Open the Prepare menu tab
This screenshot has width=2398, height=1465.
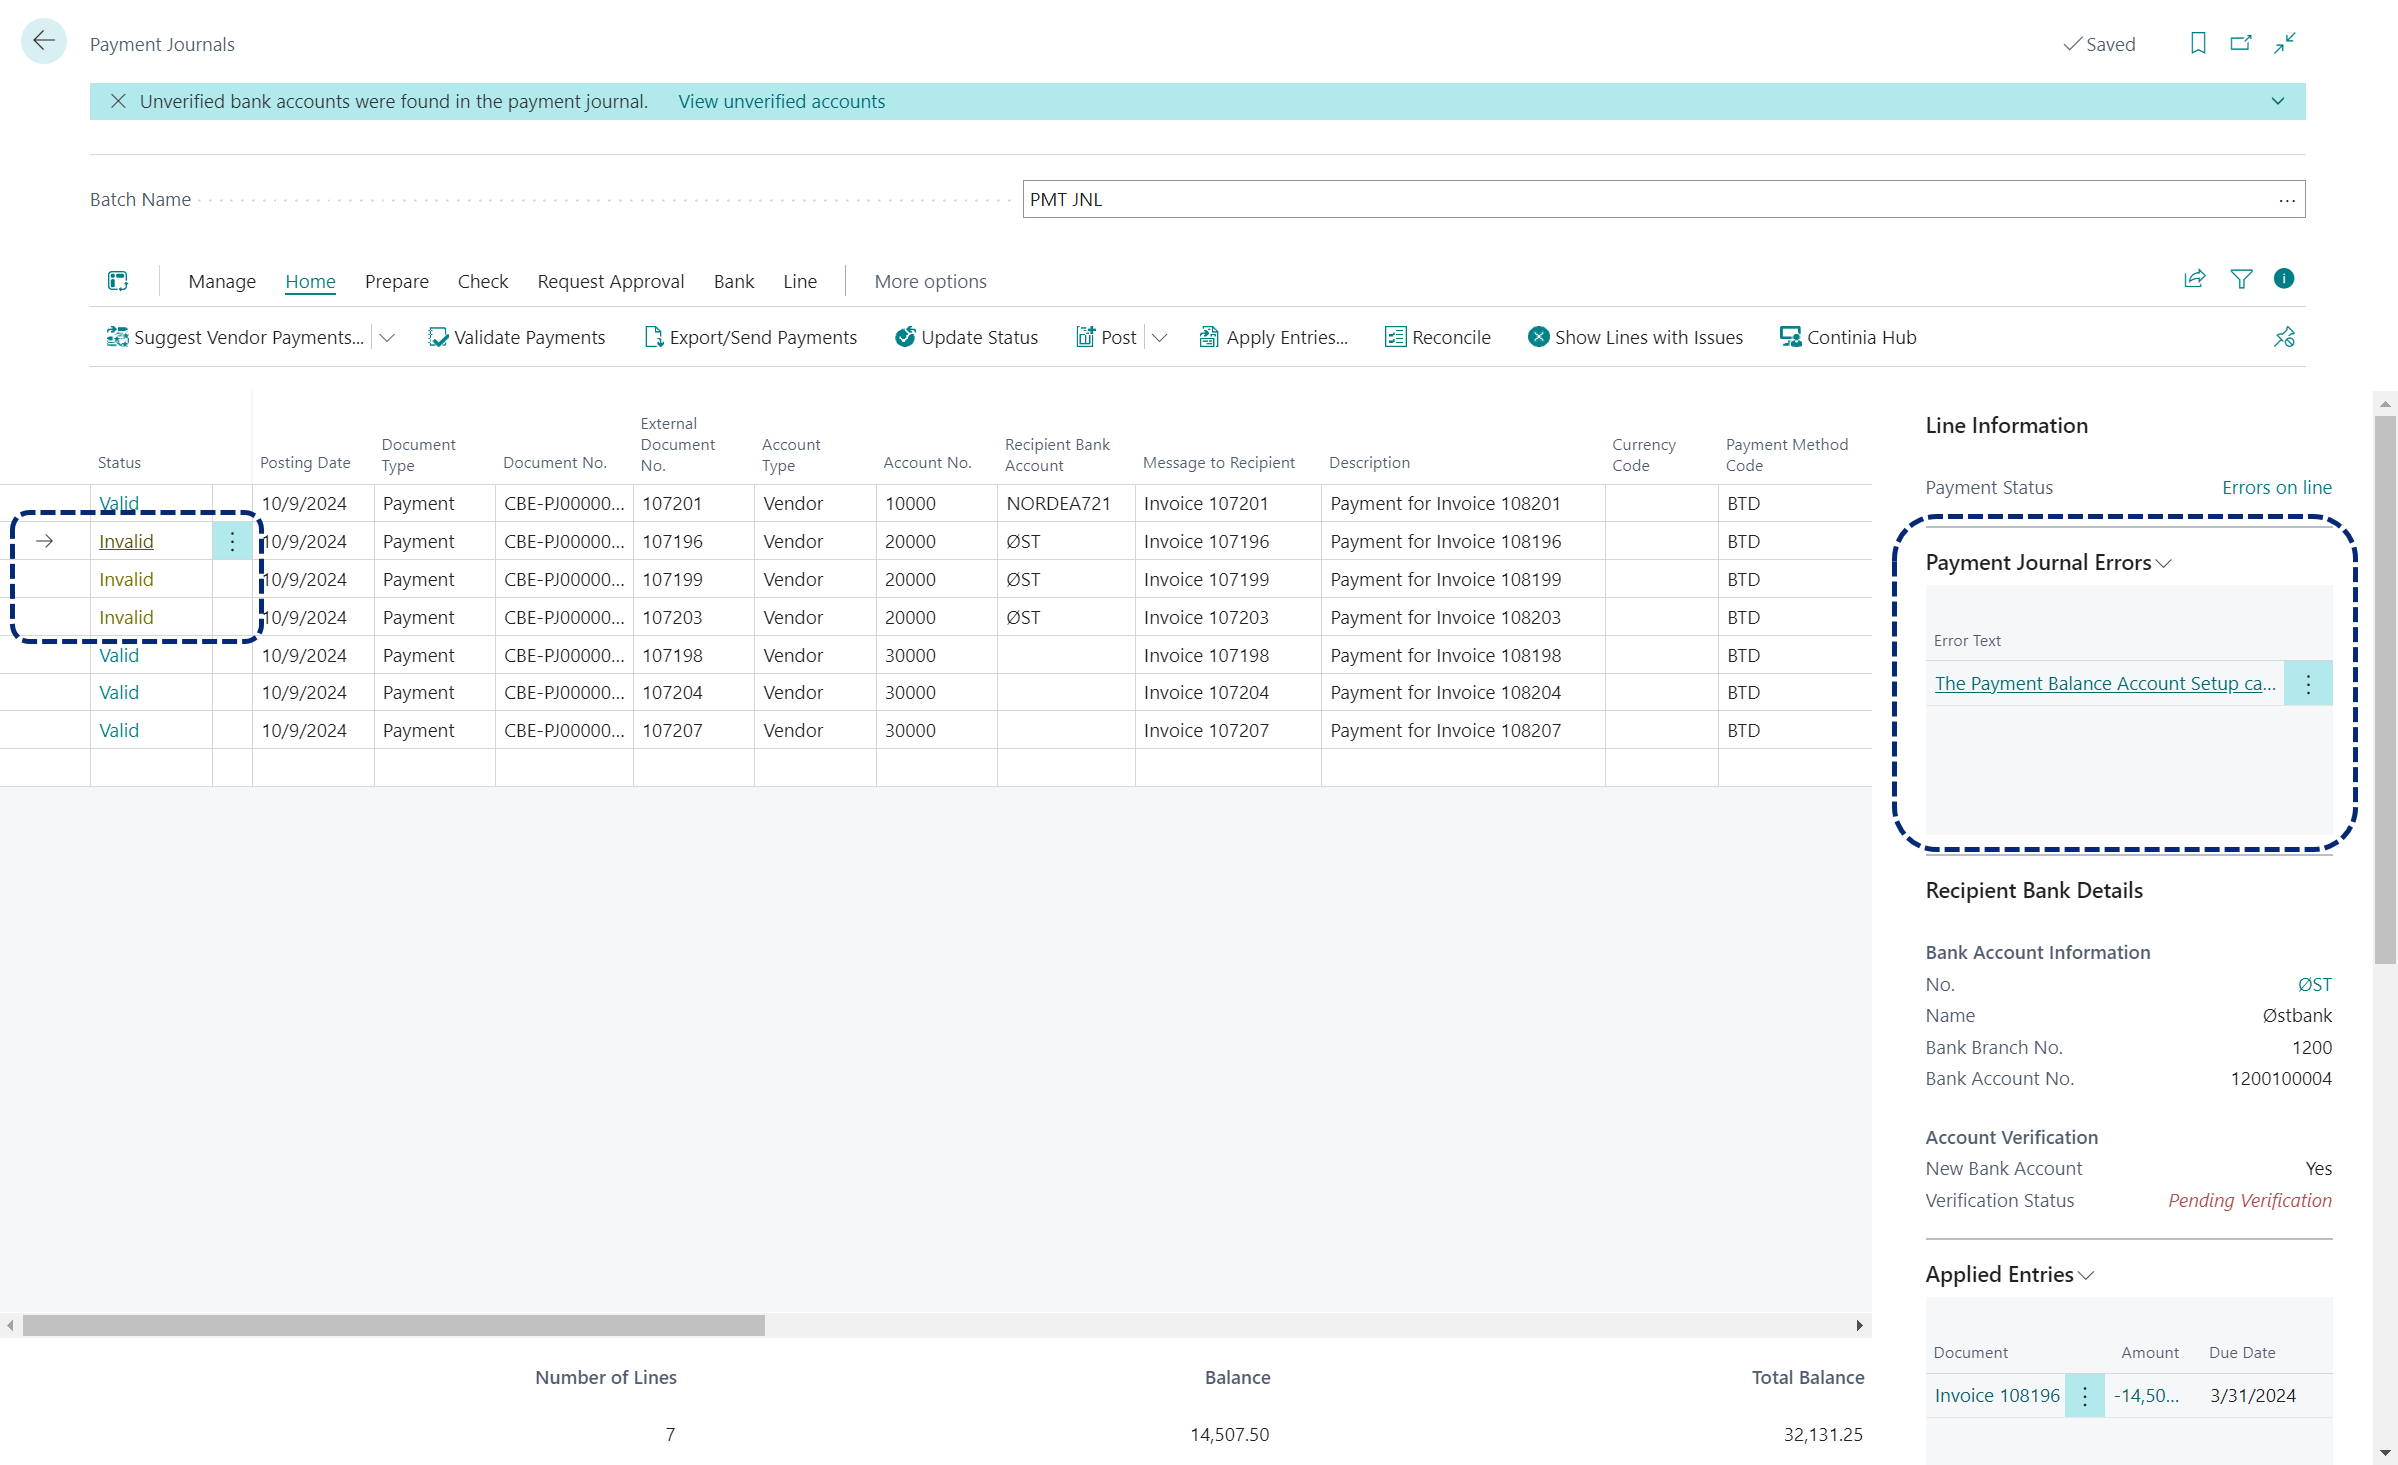396,282
